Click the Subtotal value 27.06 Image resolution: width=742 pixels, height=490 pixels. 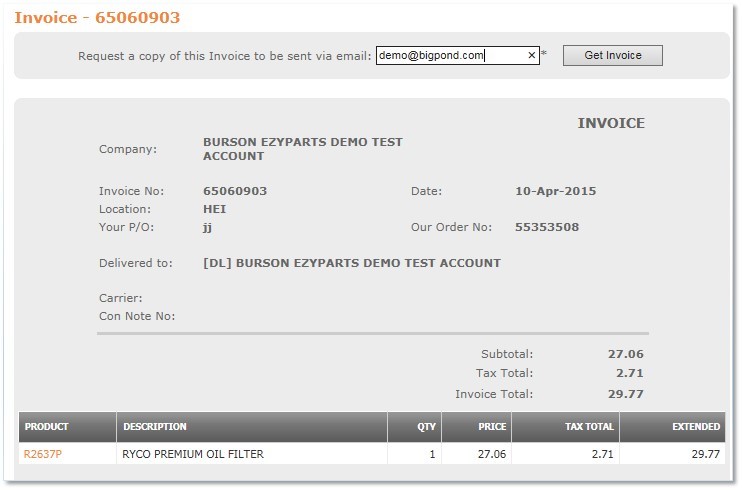(626, 354)
